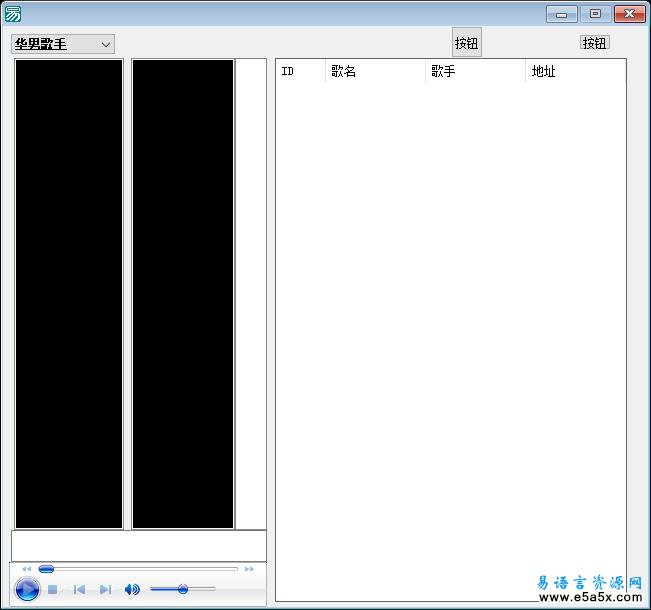
Task: Stop playback with the square Stop icon
Action: (x=52, y=589)
